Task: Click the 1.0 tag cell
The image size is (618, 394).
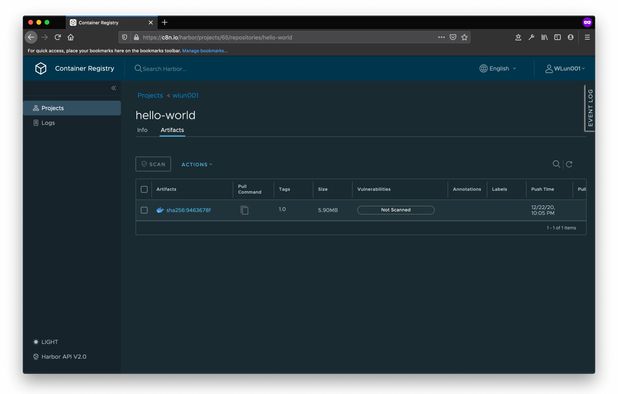Action: pyautogui.click(x=282, y=209)
